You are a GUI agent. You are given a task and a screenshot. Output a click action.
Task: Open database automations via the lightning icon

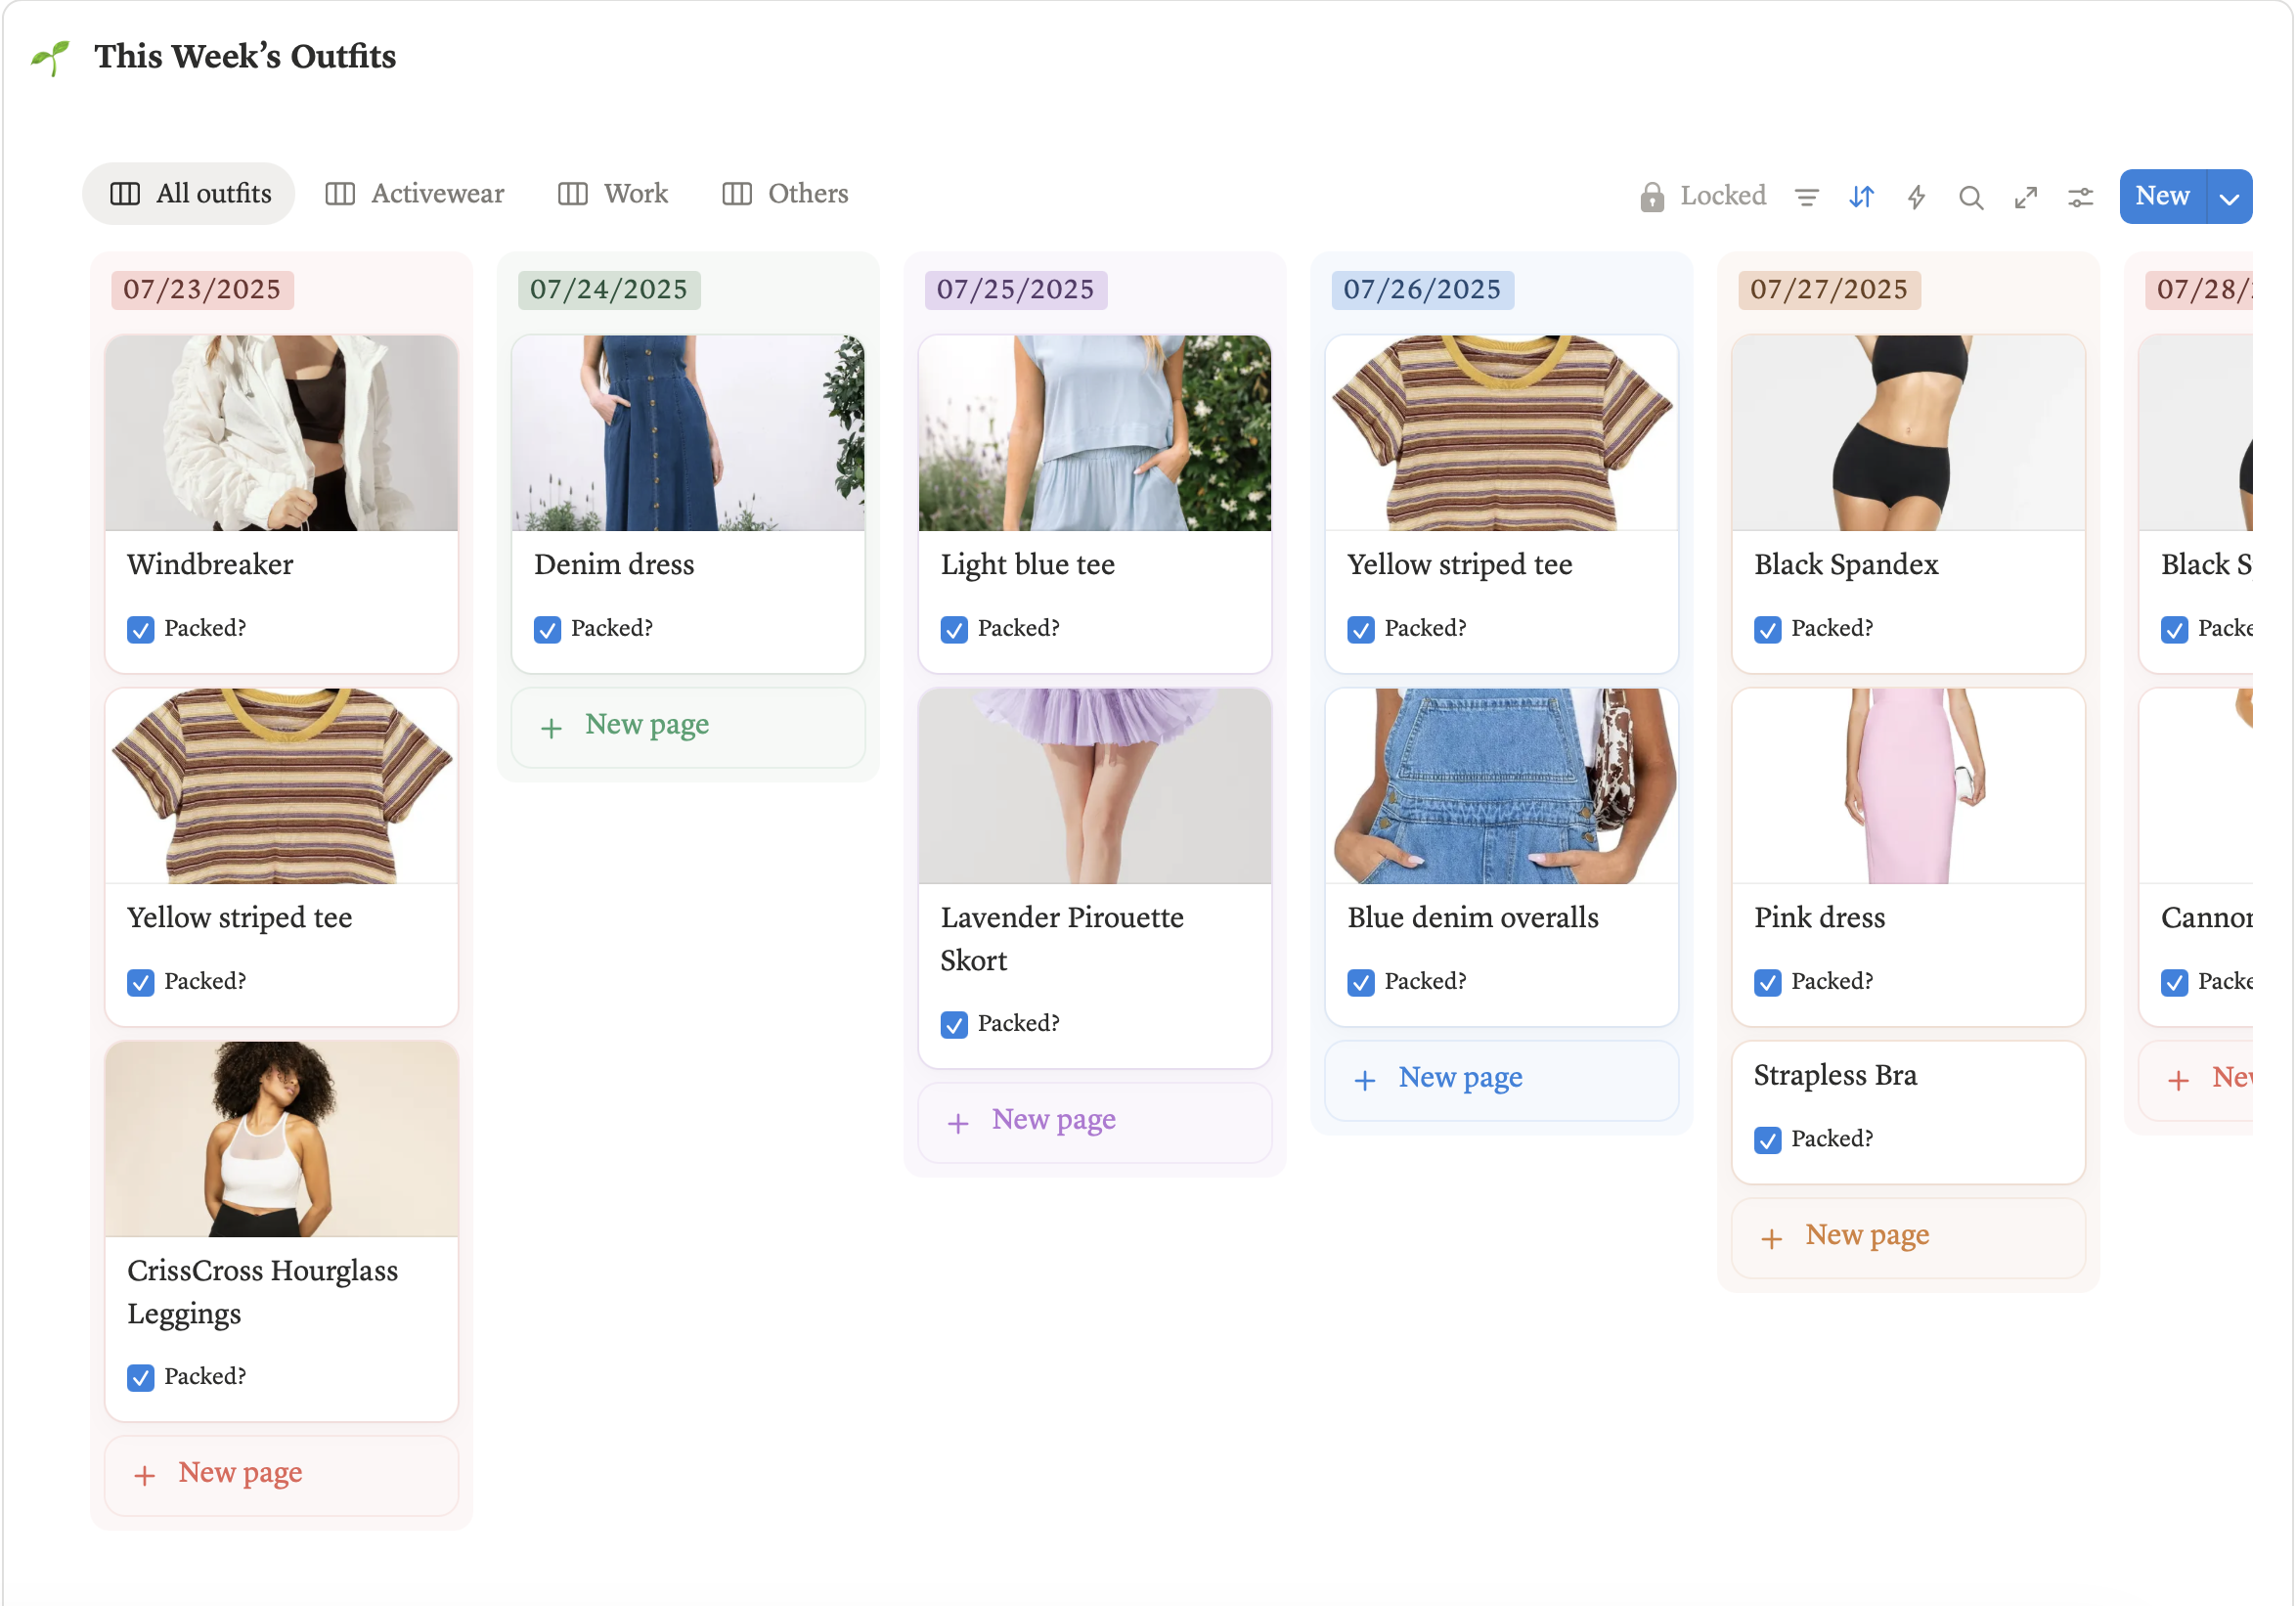pyautogui.click(x=1916, y=196)
